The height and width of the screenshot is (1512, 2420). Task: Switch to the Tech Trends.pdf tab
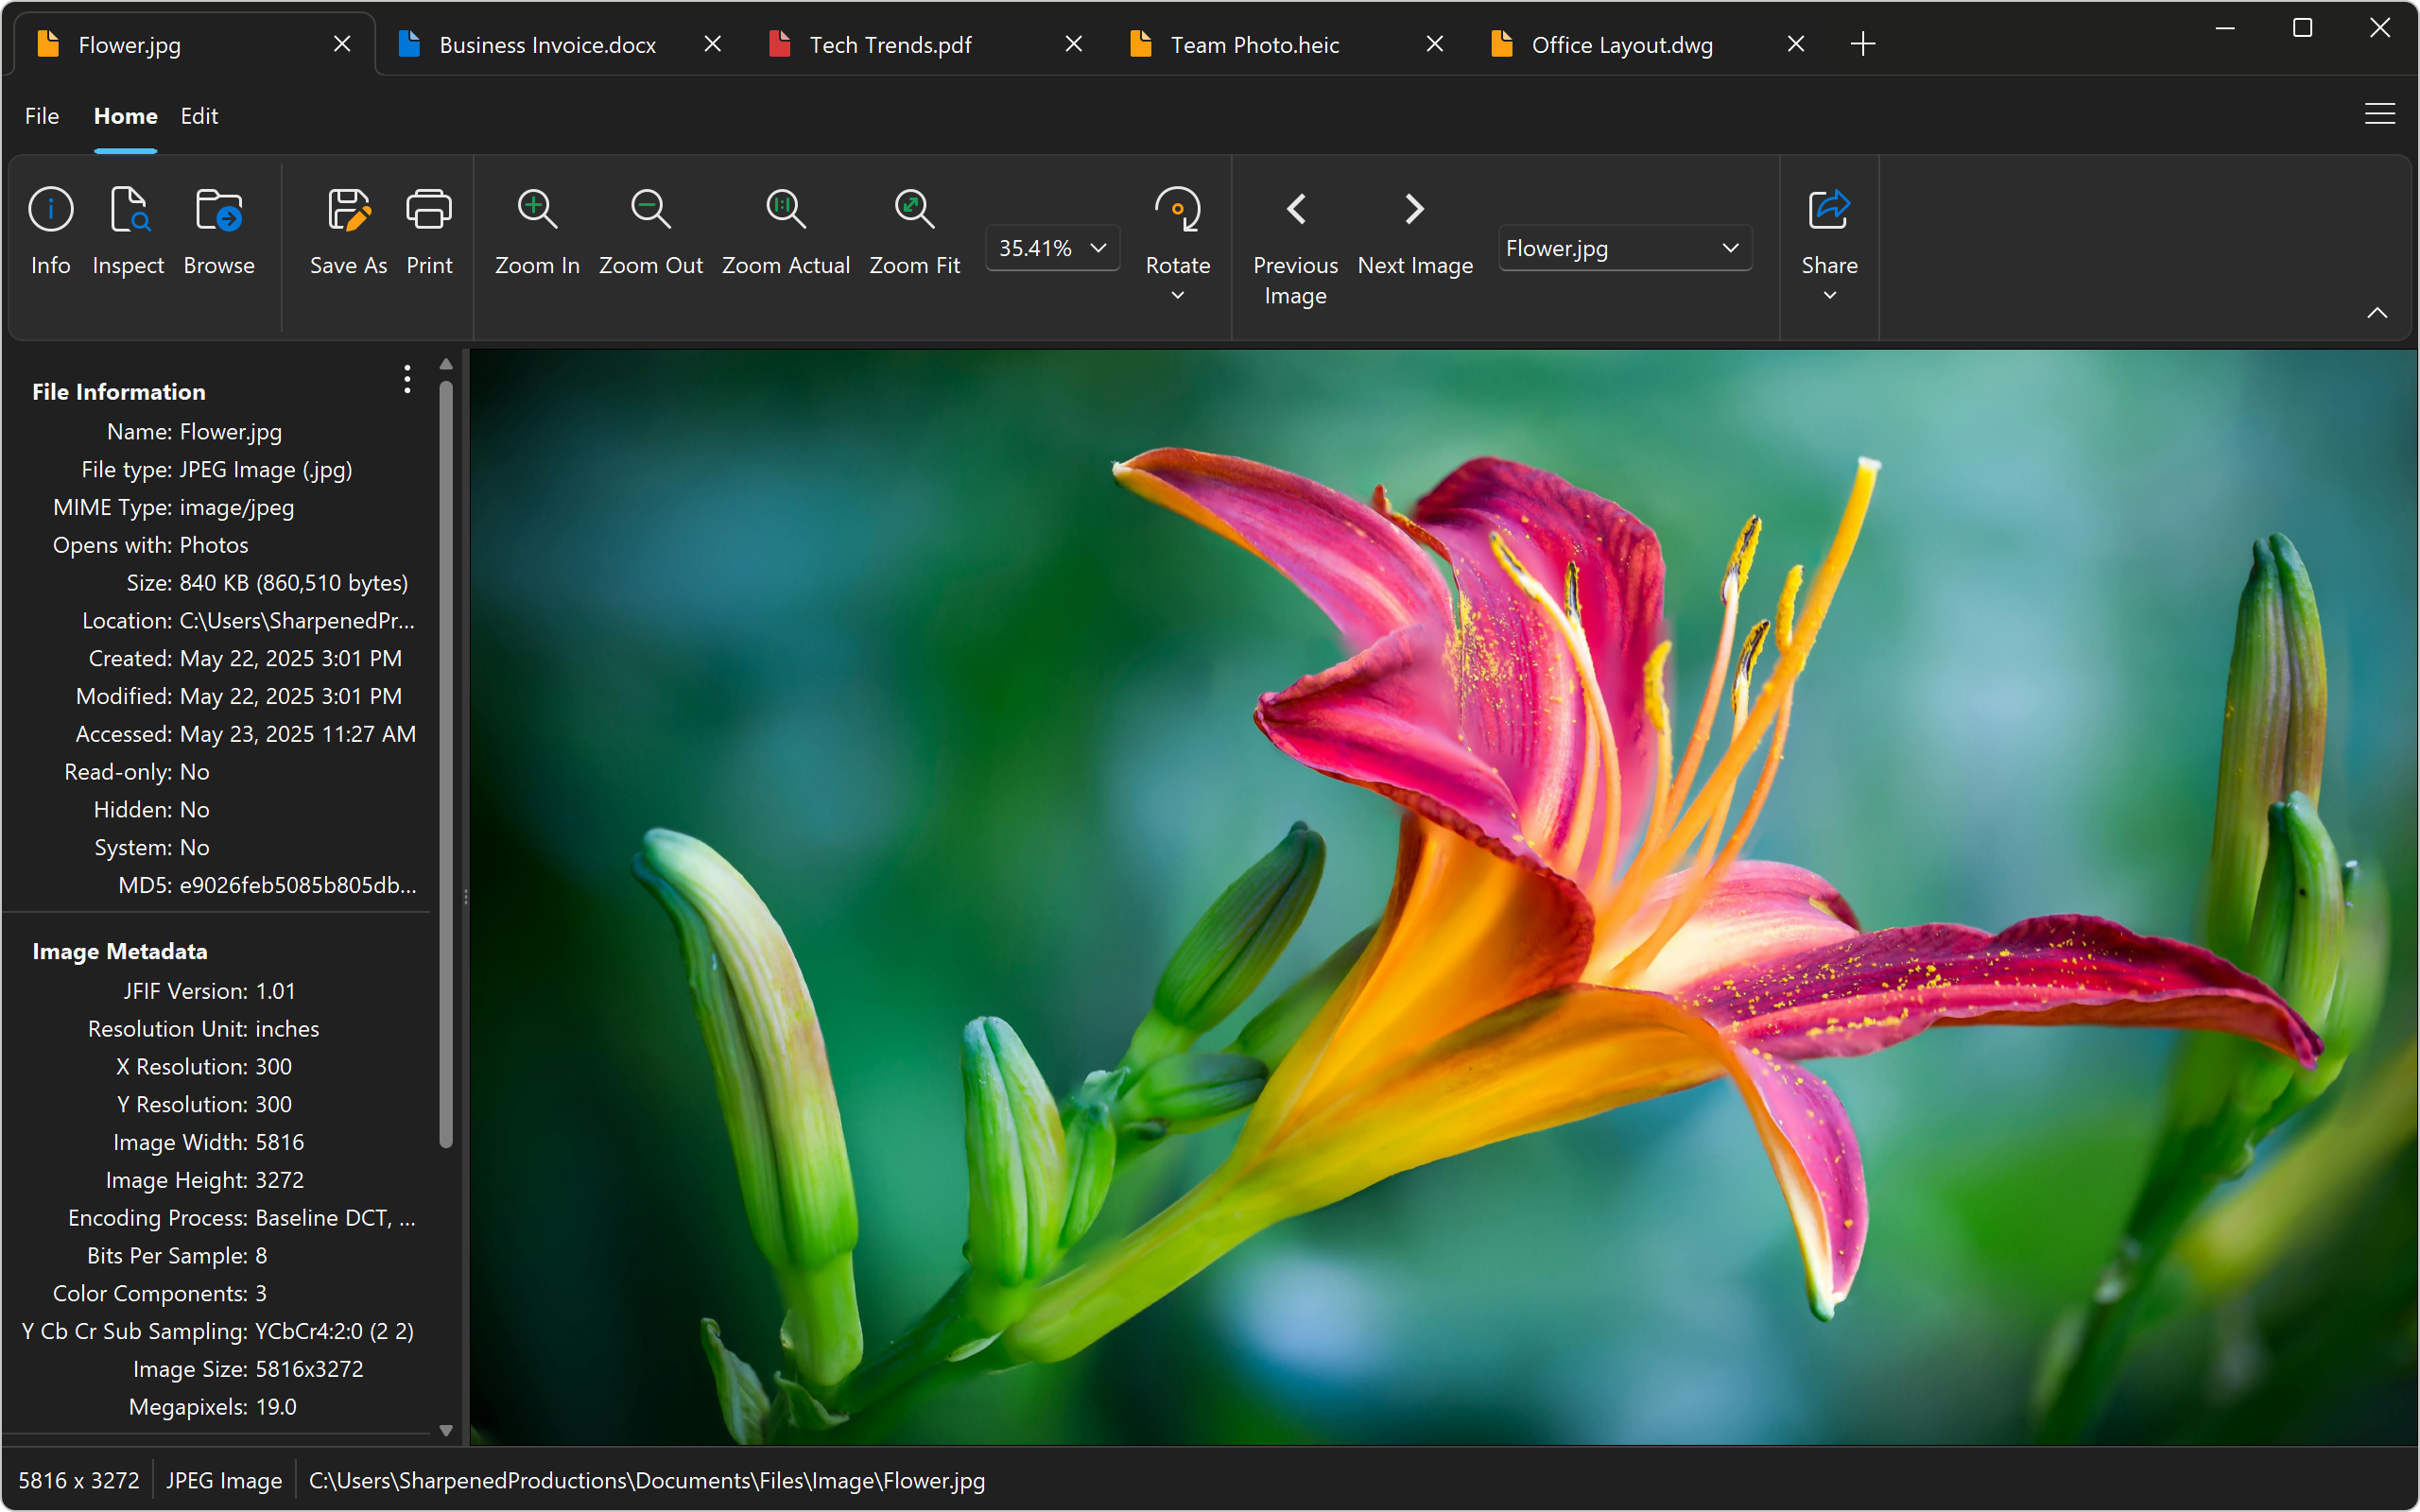tap(890, 45)
